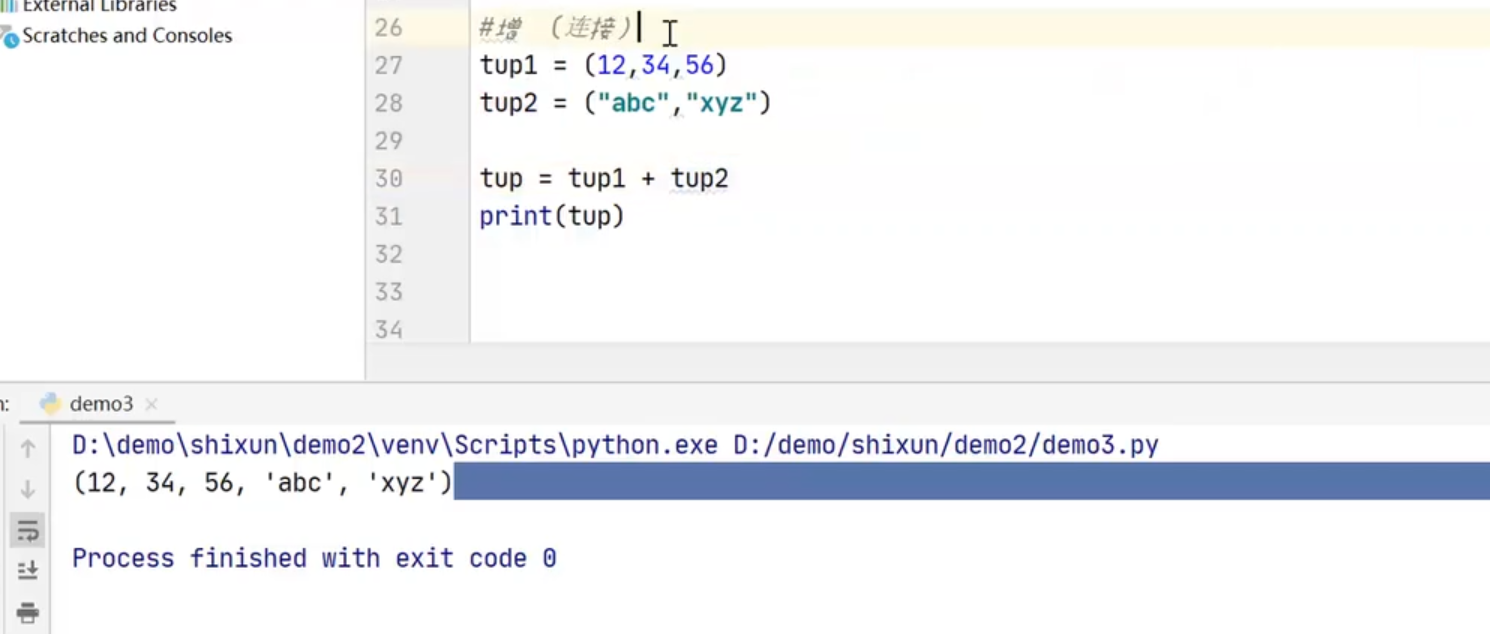
Task: Click the Scratches and Consoles icon
Action: click(x=10, y=38)
